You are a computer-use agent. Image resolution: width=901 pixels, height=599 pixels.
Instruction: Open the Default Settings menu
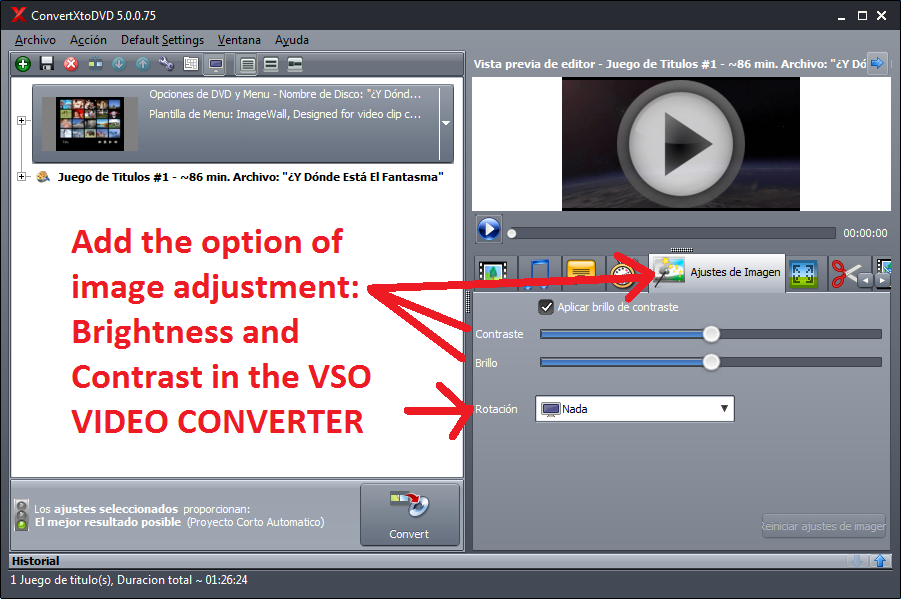click(162, 40)
